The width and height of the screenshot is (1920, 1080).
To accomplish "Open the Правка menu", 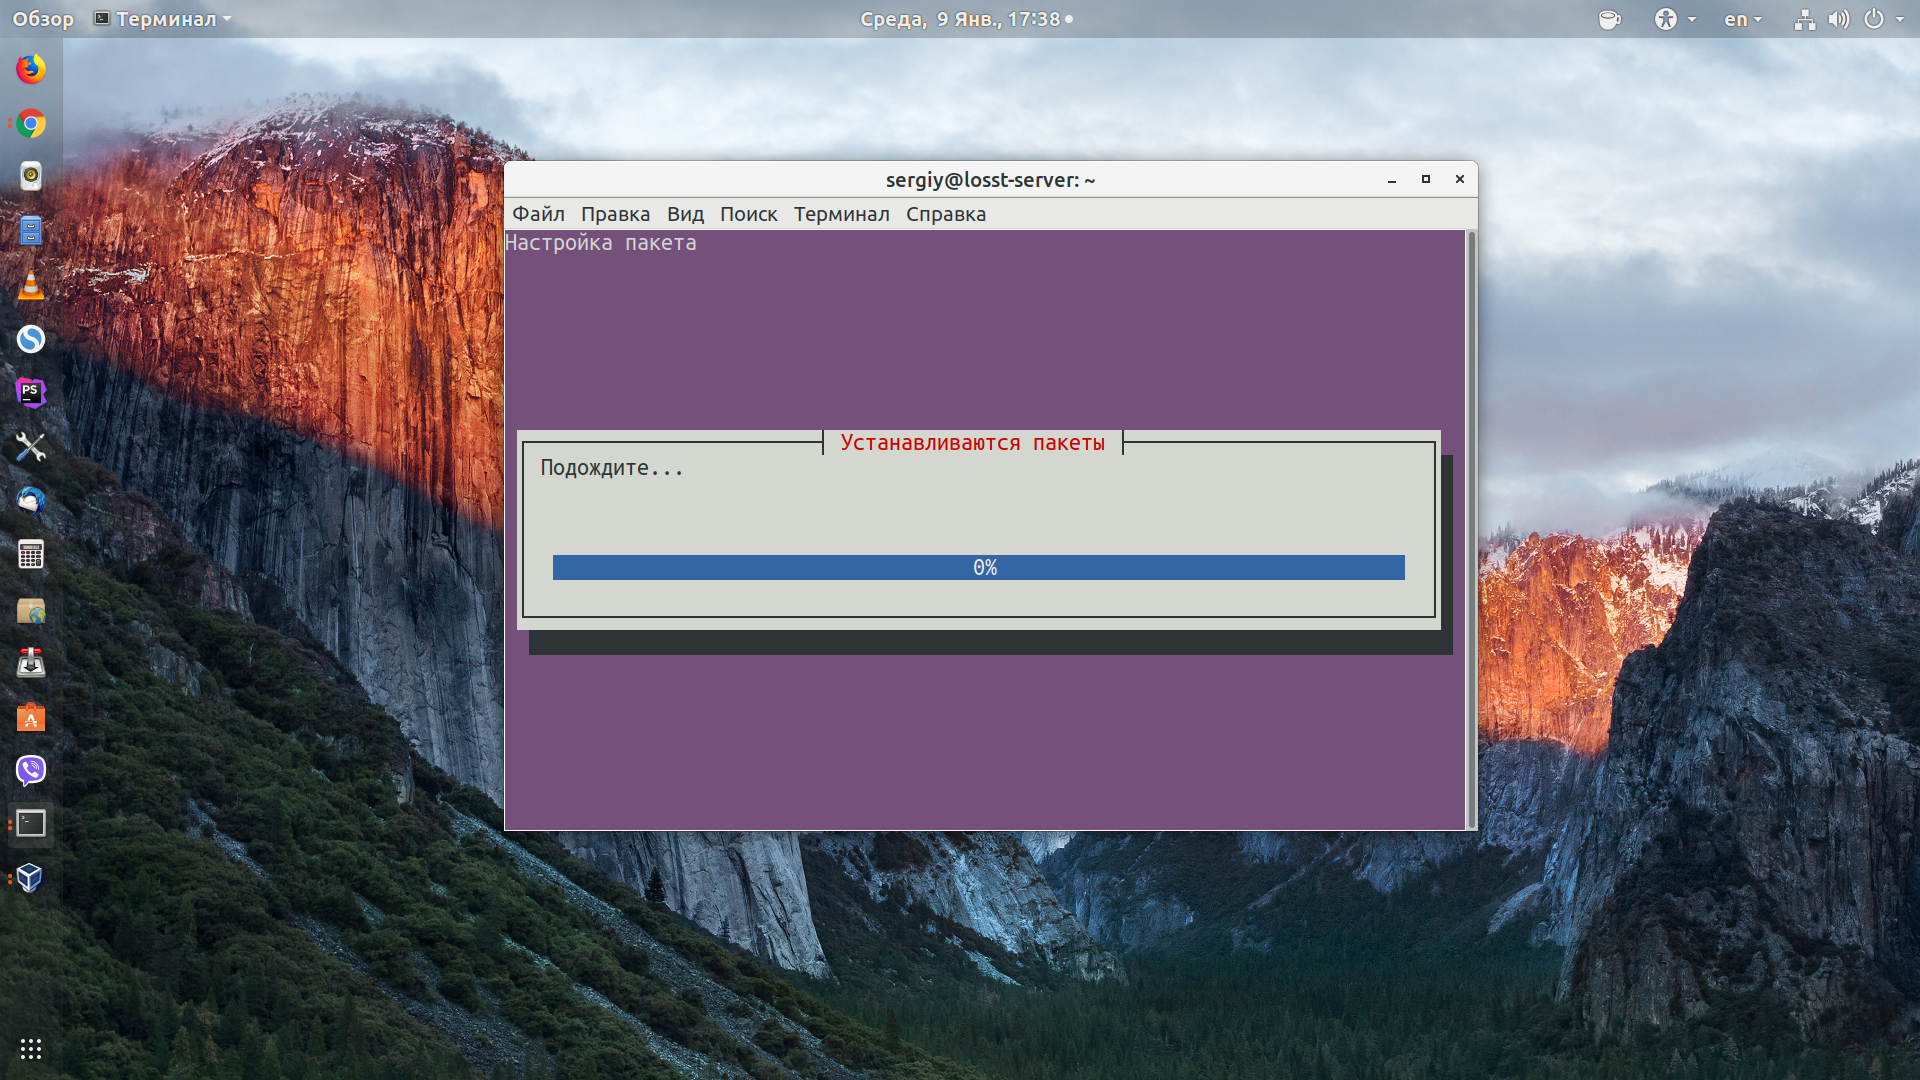I will click(x=615, y=214).
